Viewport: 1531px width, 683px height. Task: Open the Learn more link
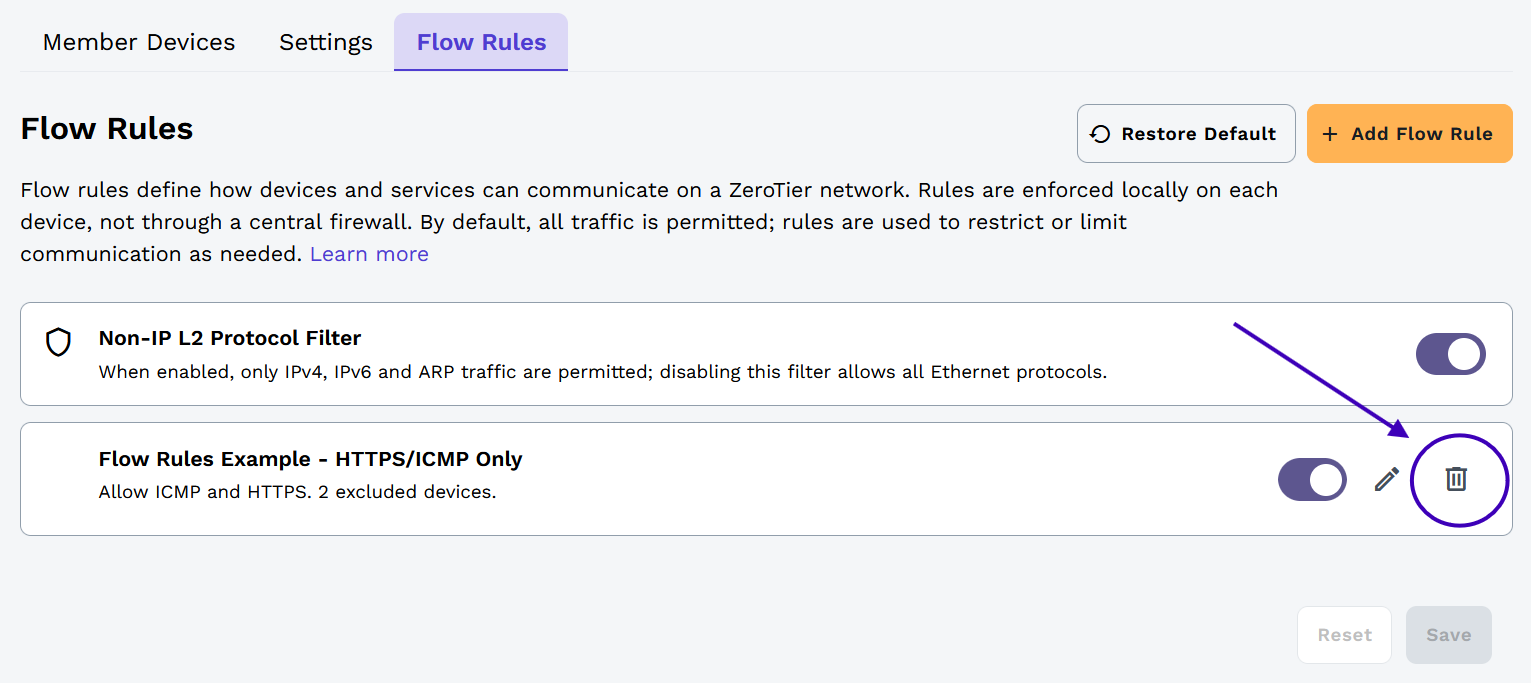click(x=368, y=253)
